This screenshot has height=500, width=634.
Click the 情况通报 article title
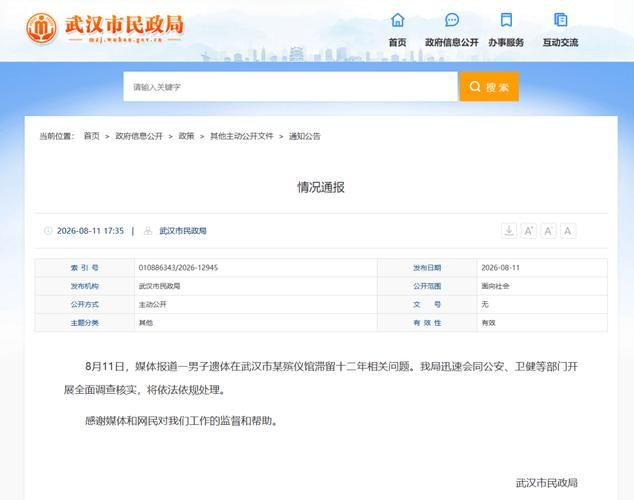tap(321, 187)
